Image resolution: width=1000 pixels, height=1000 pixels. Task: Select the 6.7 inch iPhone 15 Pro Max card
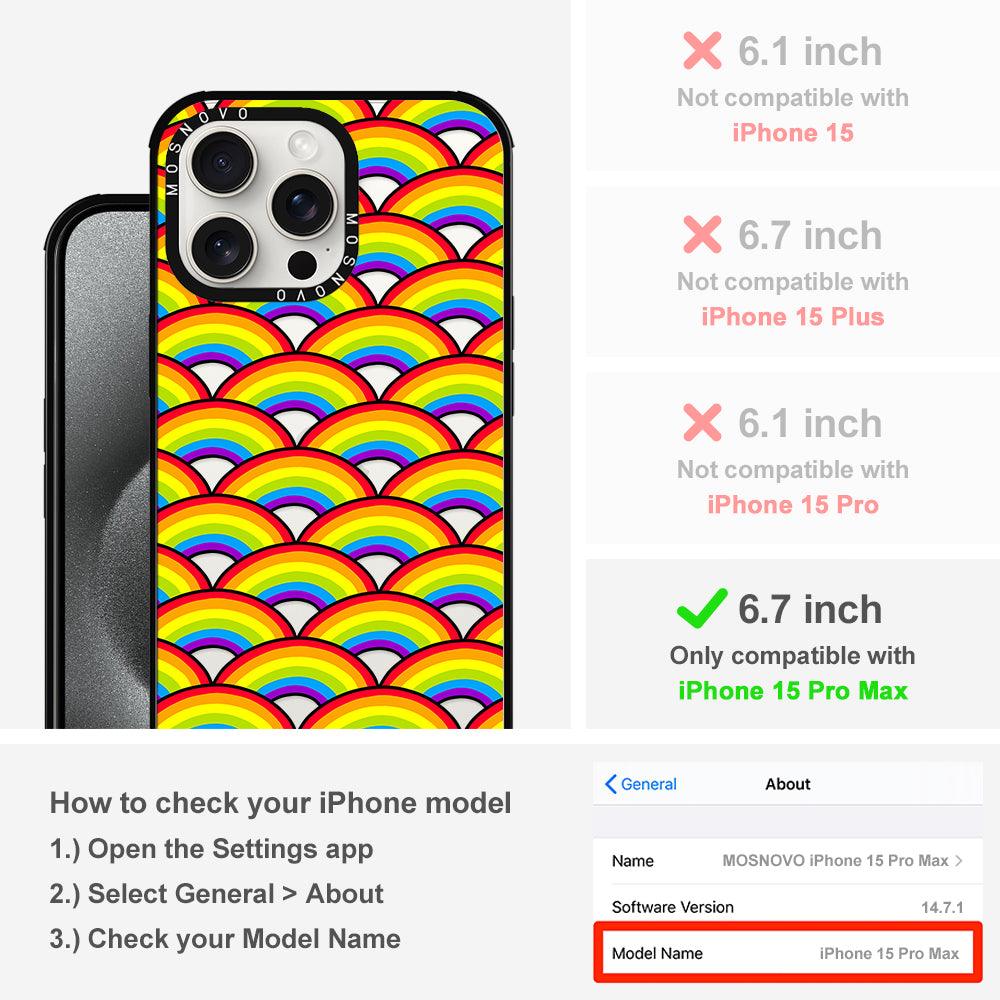pyautogui.click(x=793, y=644)
